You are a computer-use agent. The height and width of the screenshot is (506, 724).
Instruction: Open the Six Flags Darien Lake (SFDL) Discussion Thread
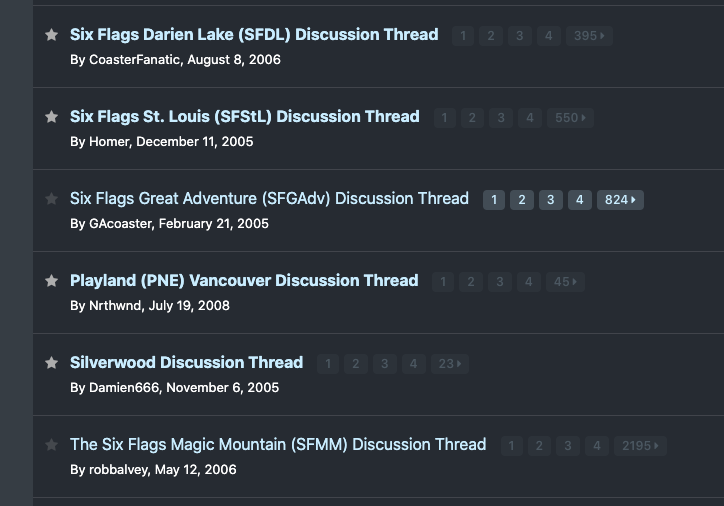(254, 35)
